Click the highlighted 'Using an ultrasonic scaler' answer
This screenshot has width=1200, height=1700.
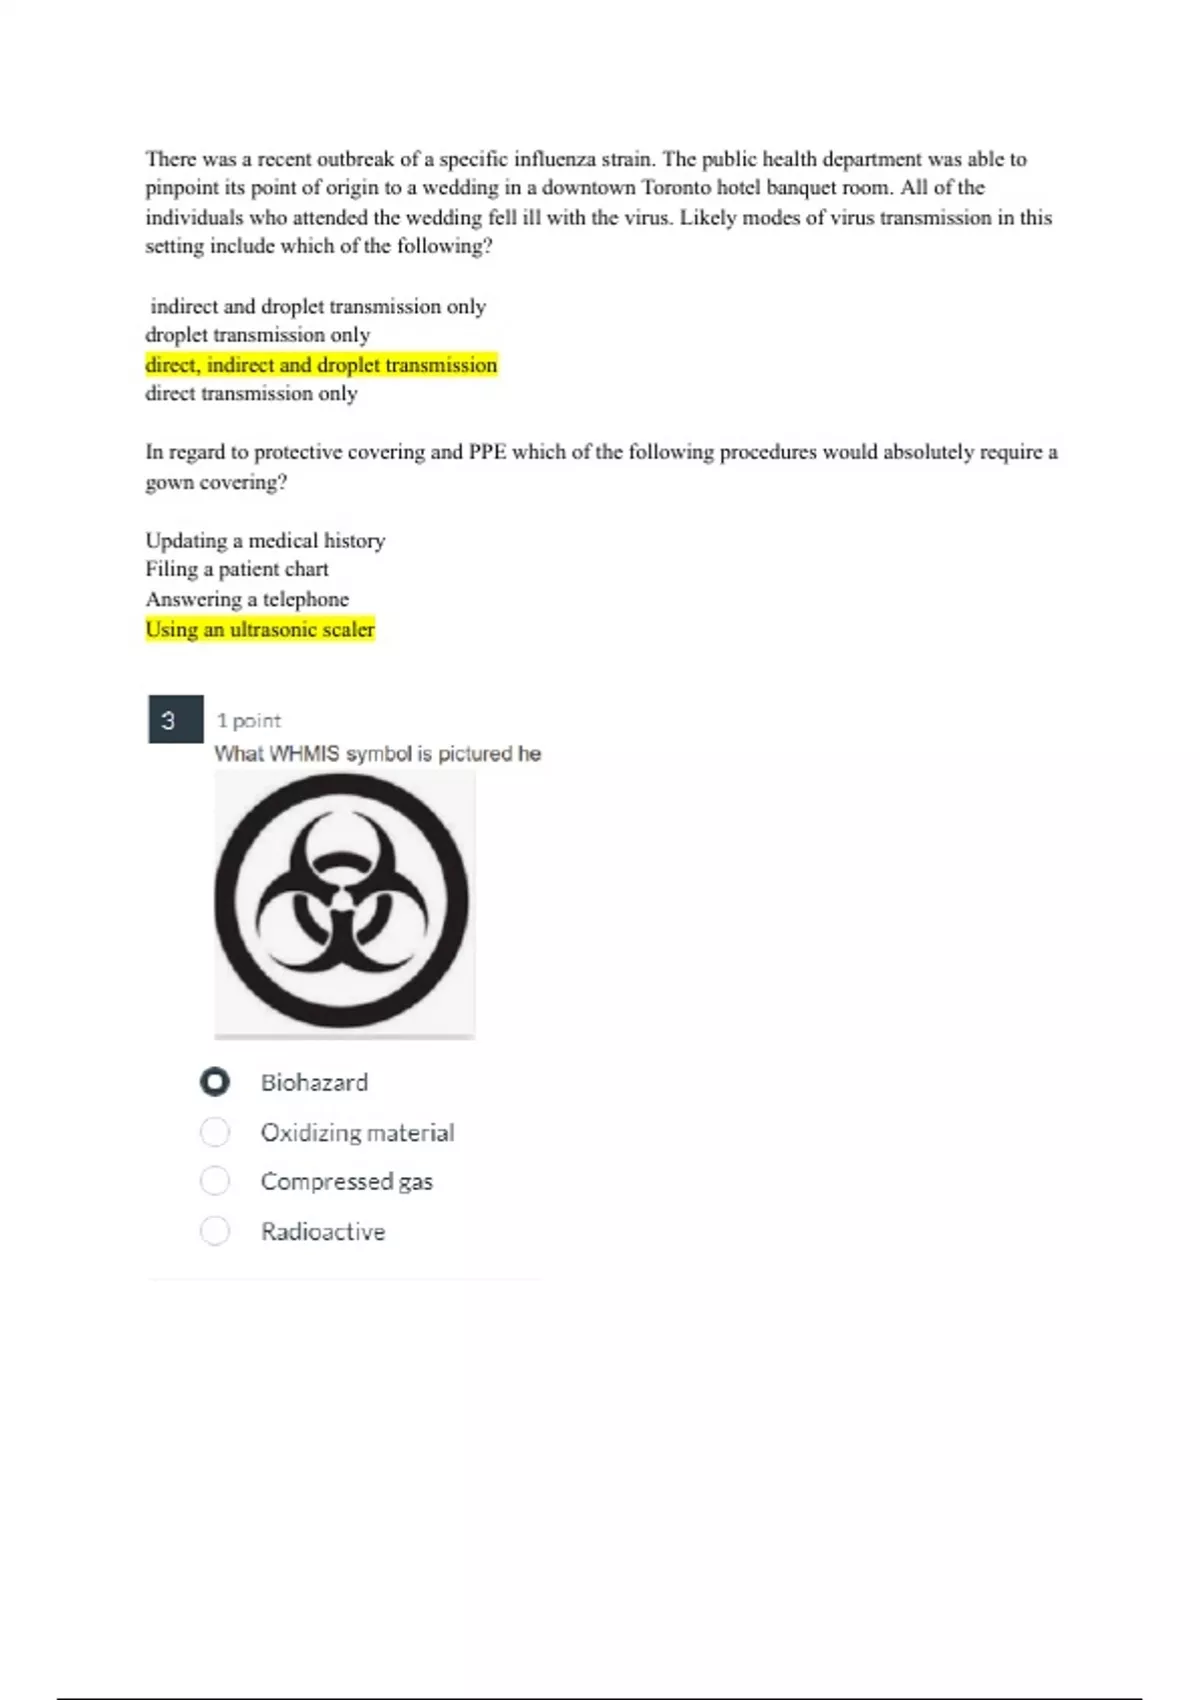click(x=260, y=629)
